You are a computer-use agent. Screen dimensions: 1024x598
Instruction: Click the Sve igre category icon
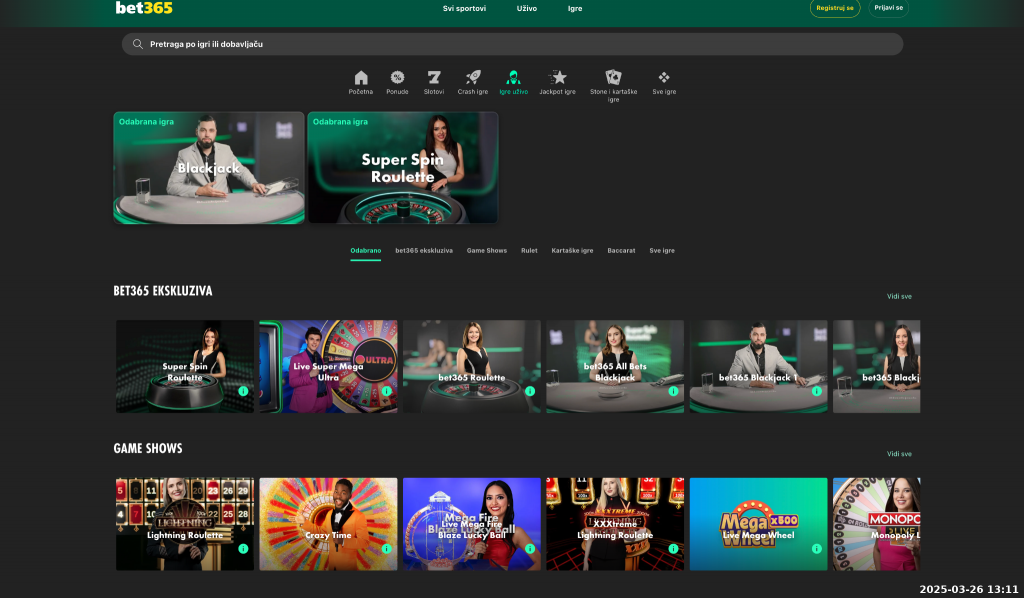(x=664, y=78)
